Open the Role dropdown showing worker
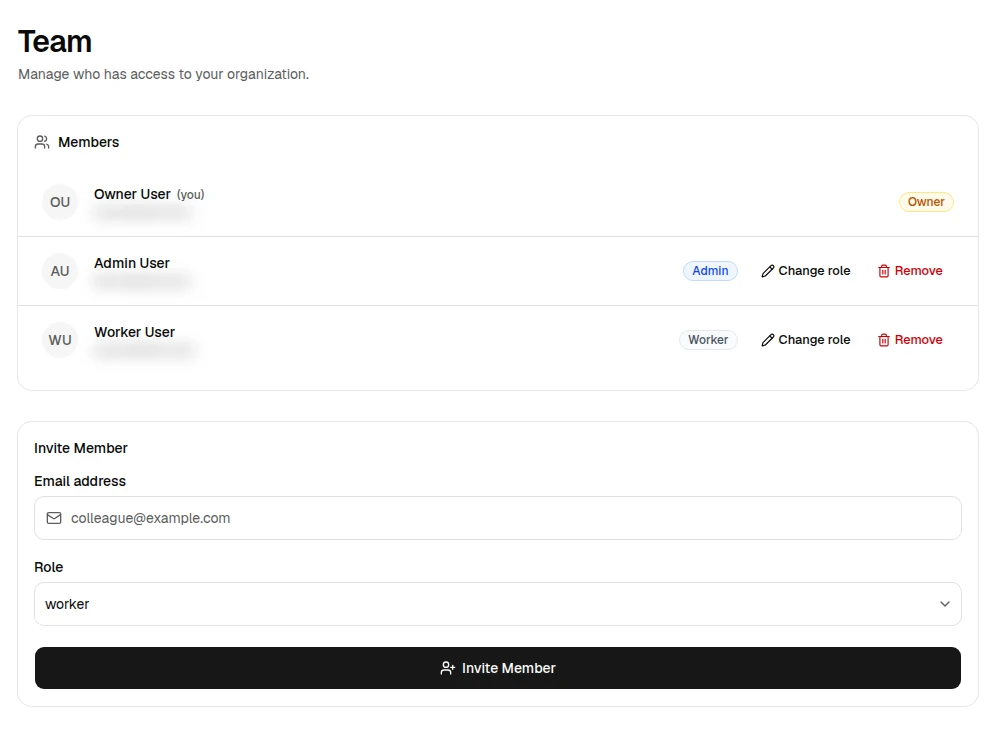This screenshot has height=730, width=990. click(x=498, y=604)
